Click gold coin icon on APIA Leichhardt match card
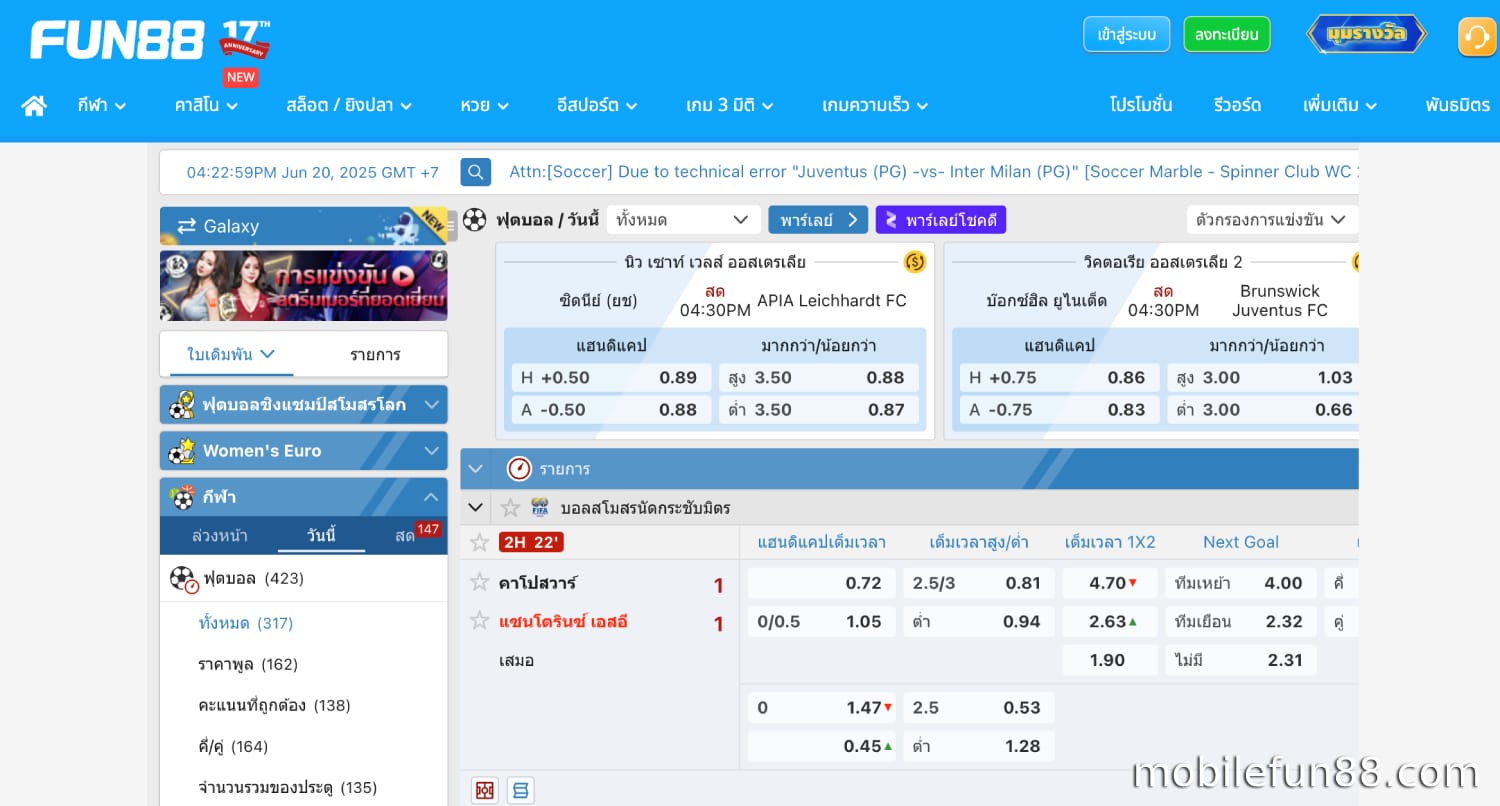The image size is (1500, 806). (914, 262)
